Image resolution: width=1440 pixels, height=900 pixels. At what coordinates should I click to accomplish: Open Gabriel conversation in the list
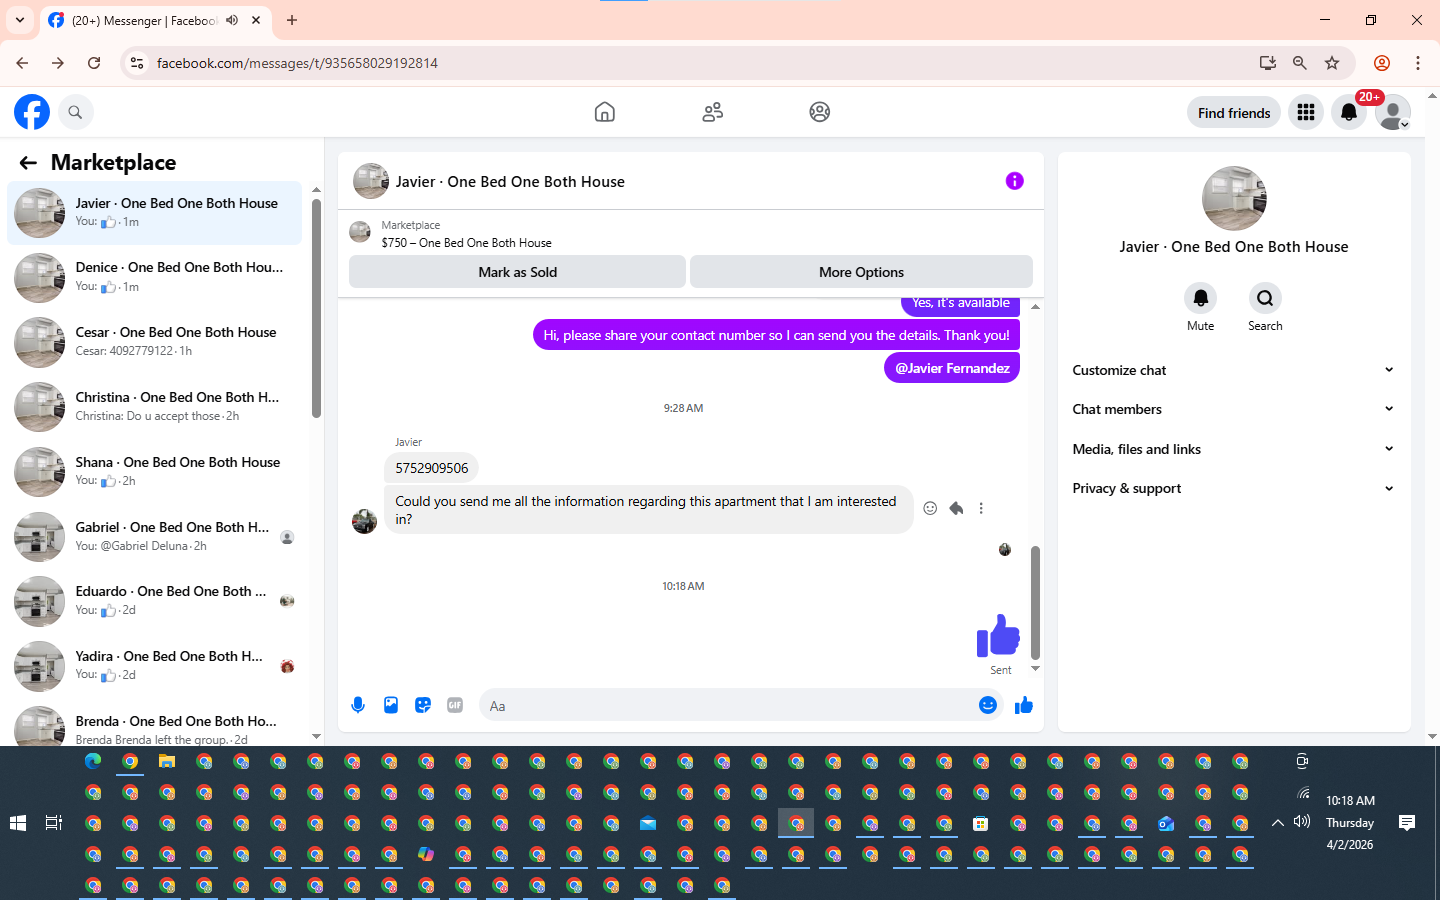pos(154,537)
